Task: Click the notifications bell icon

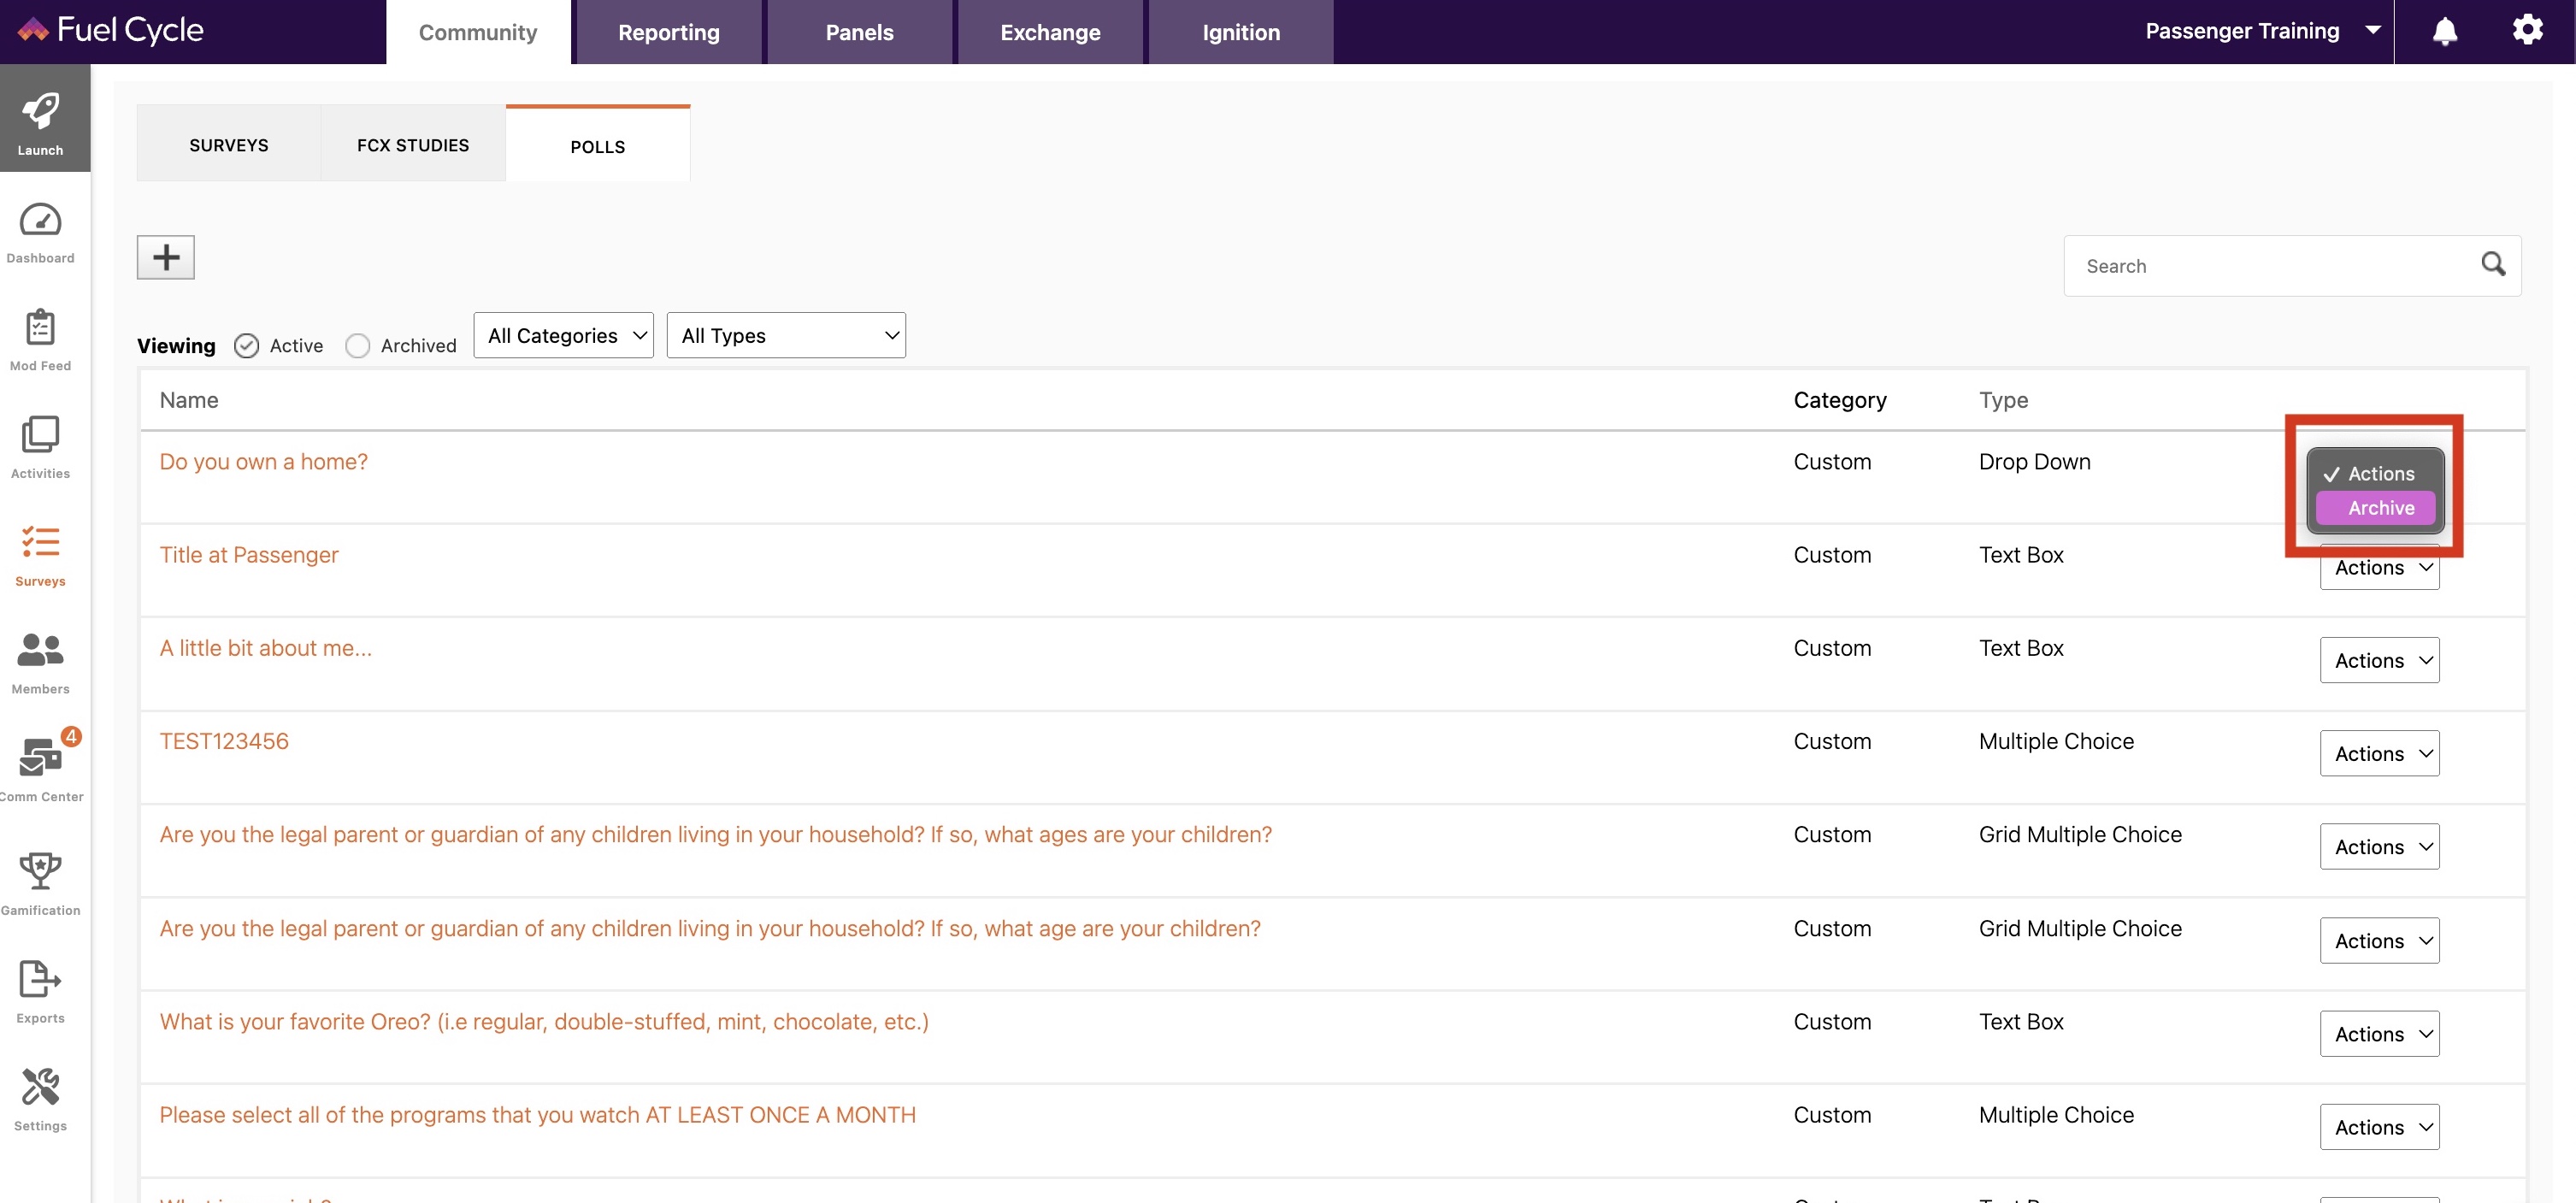Action: (2444, 31)
